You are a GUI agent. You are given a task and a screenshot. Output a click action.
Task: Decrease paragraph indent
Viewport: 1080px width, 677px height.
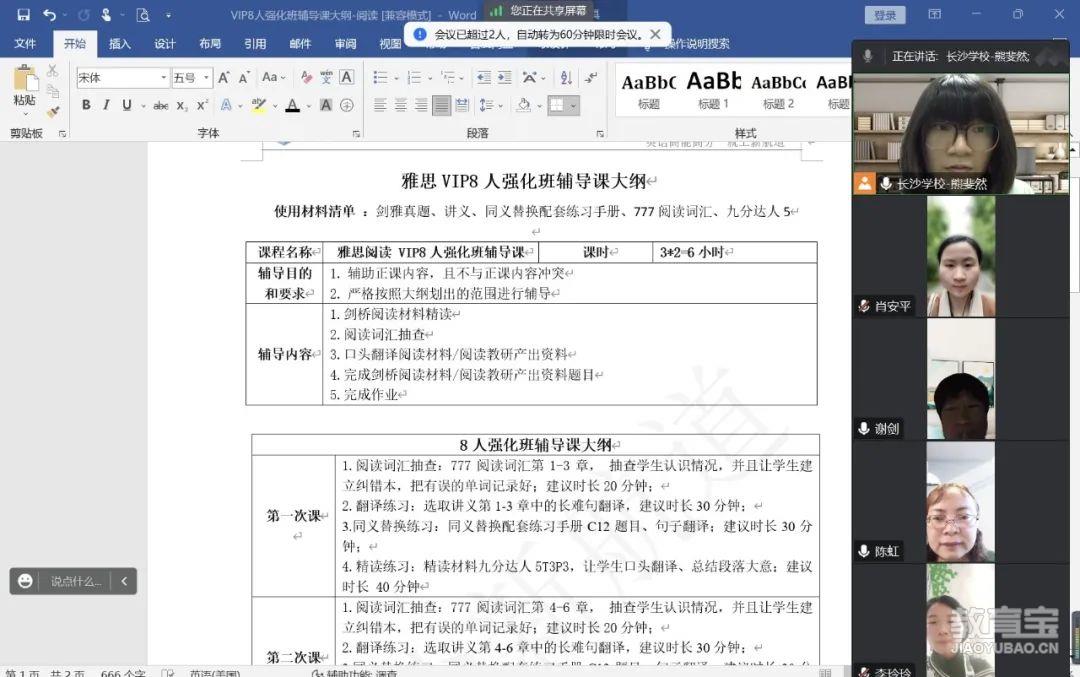click(484, 78)
